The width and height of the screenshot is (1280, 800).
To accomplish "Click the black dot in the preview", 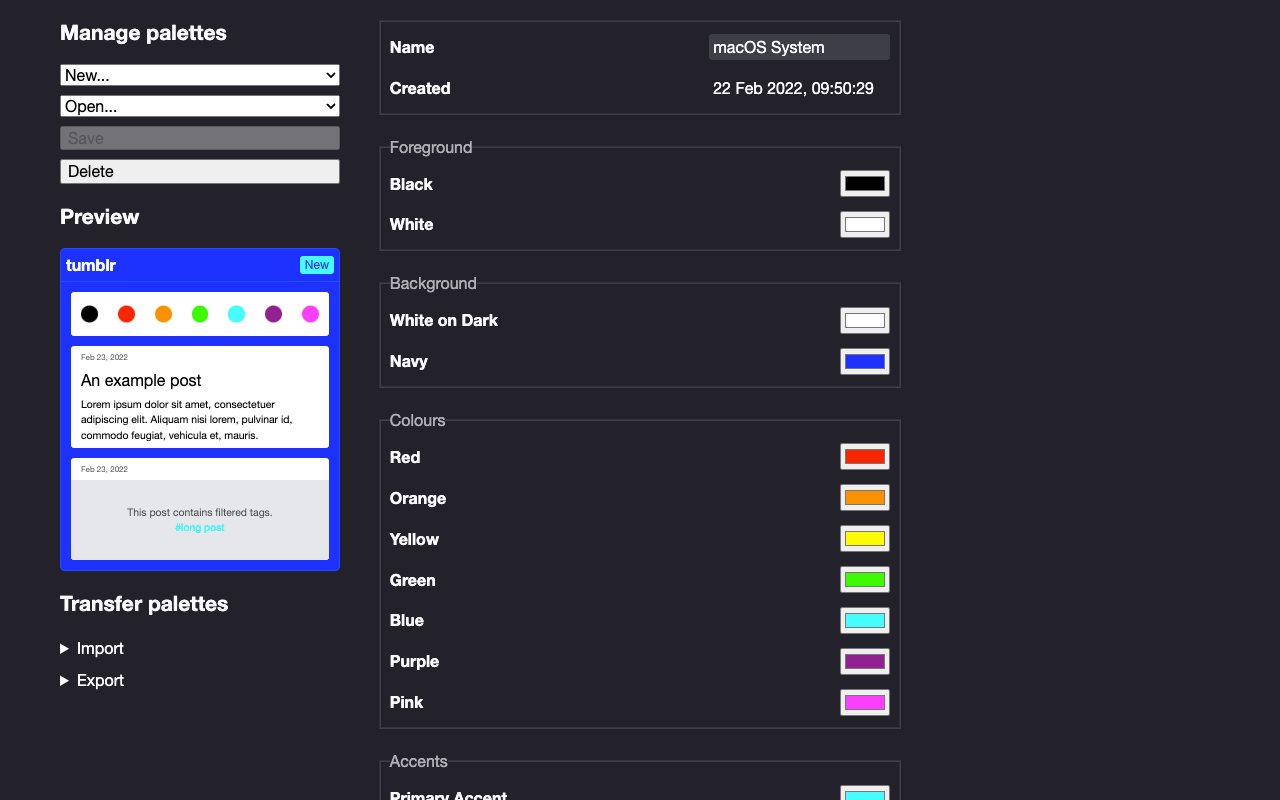I will tap(90, 314).
